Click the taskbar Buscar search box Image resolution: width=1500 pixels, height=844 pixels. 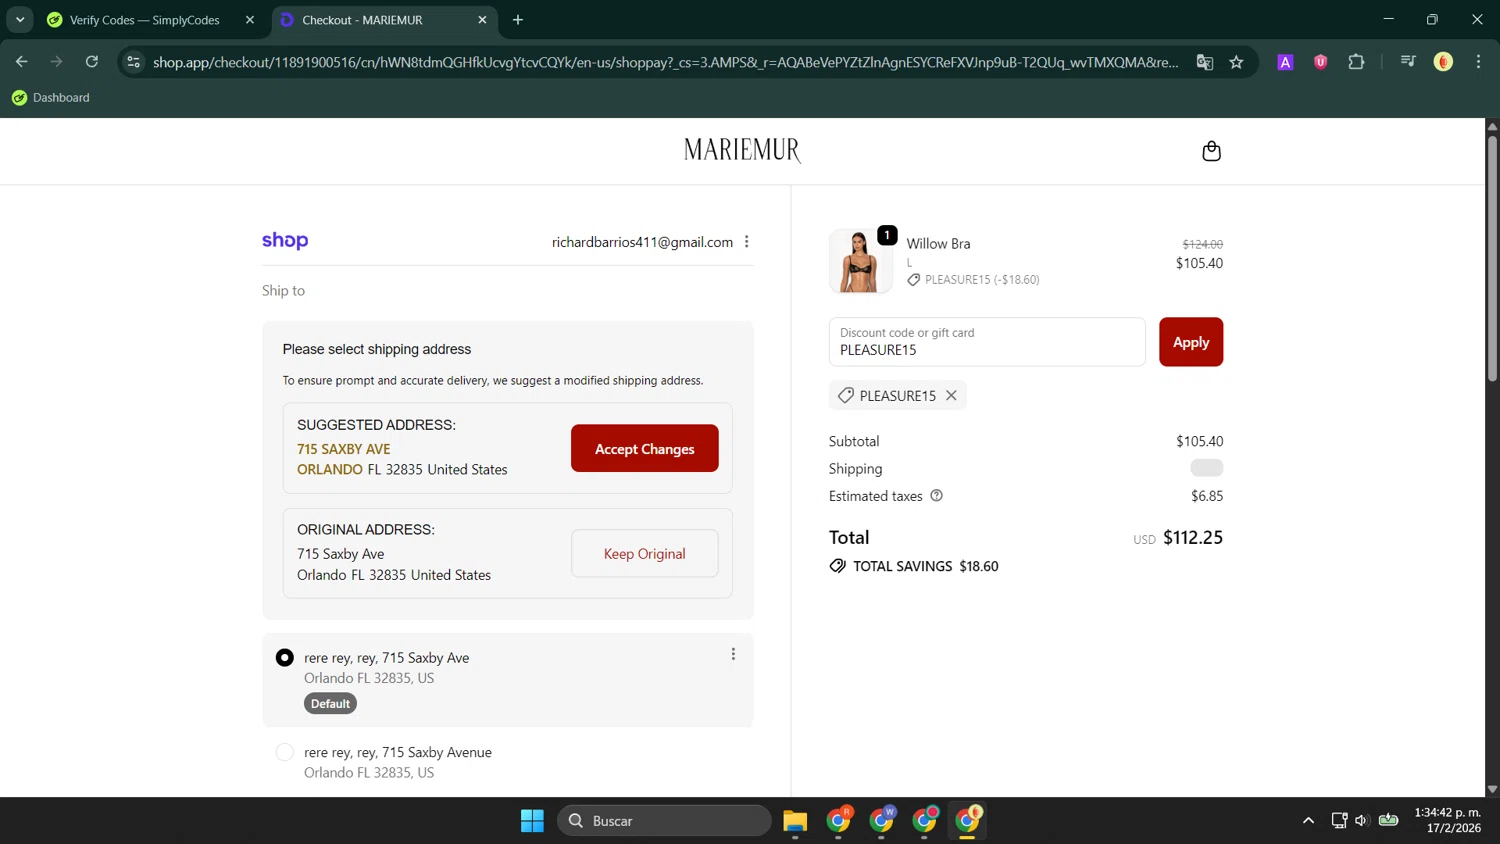(x=664, y=821)
